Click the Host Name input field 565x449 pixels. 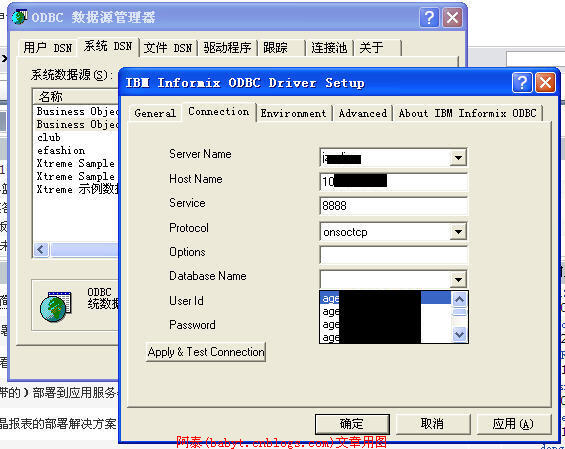tap(393, 181)
